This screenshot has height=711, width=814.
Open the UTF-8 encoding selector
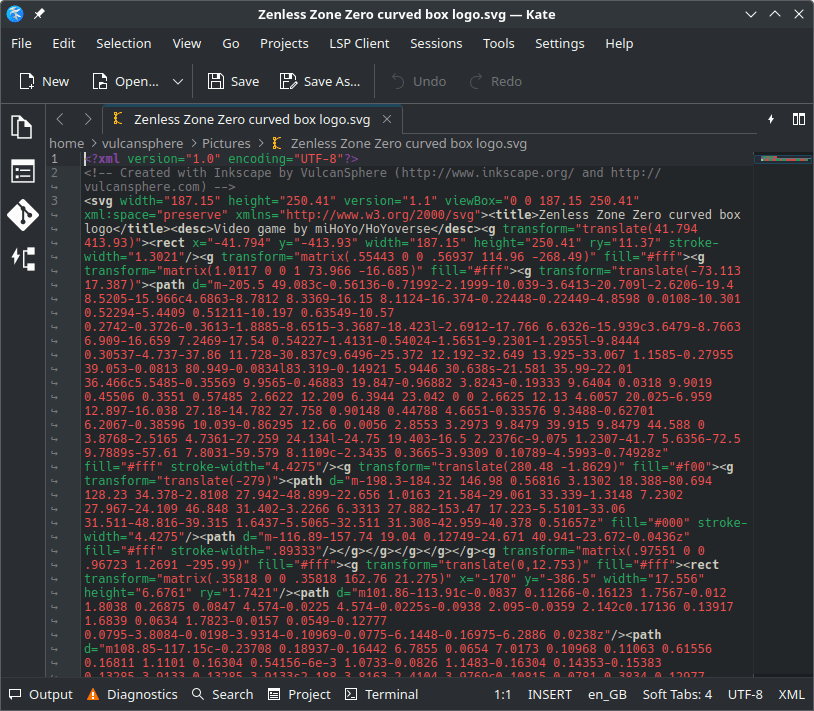point(743,694)
